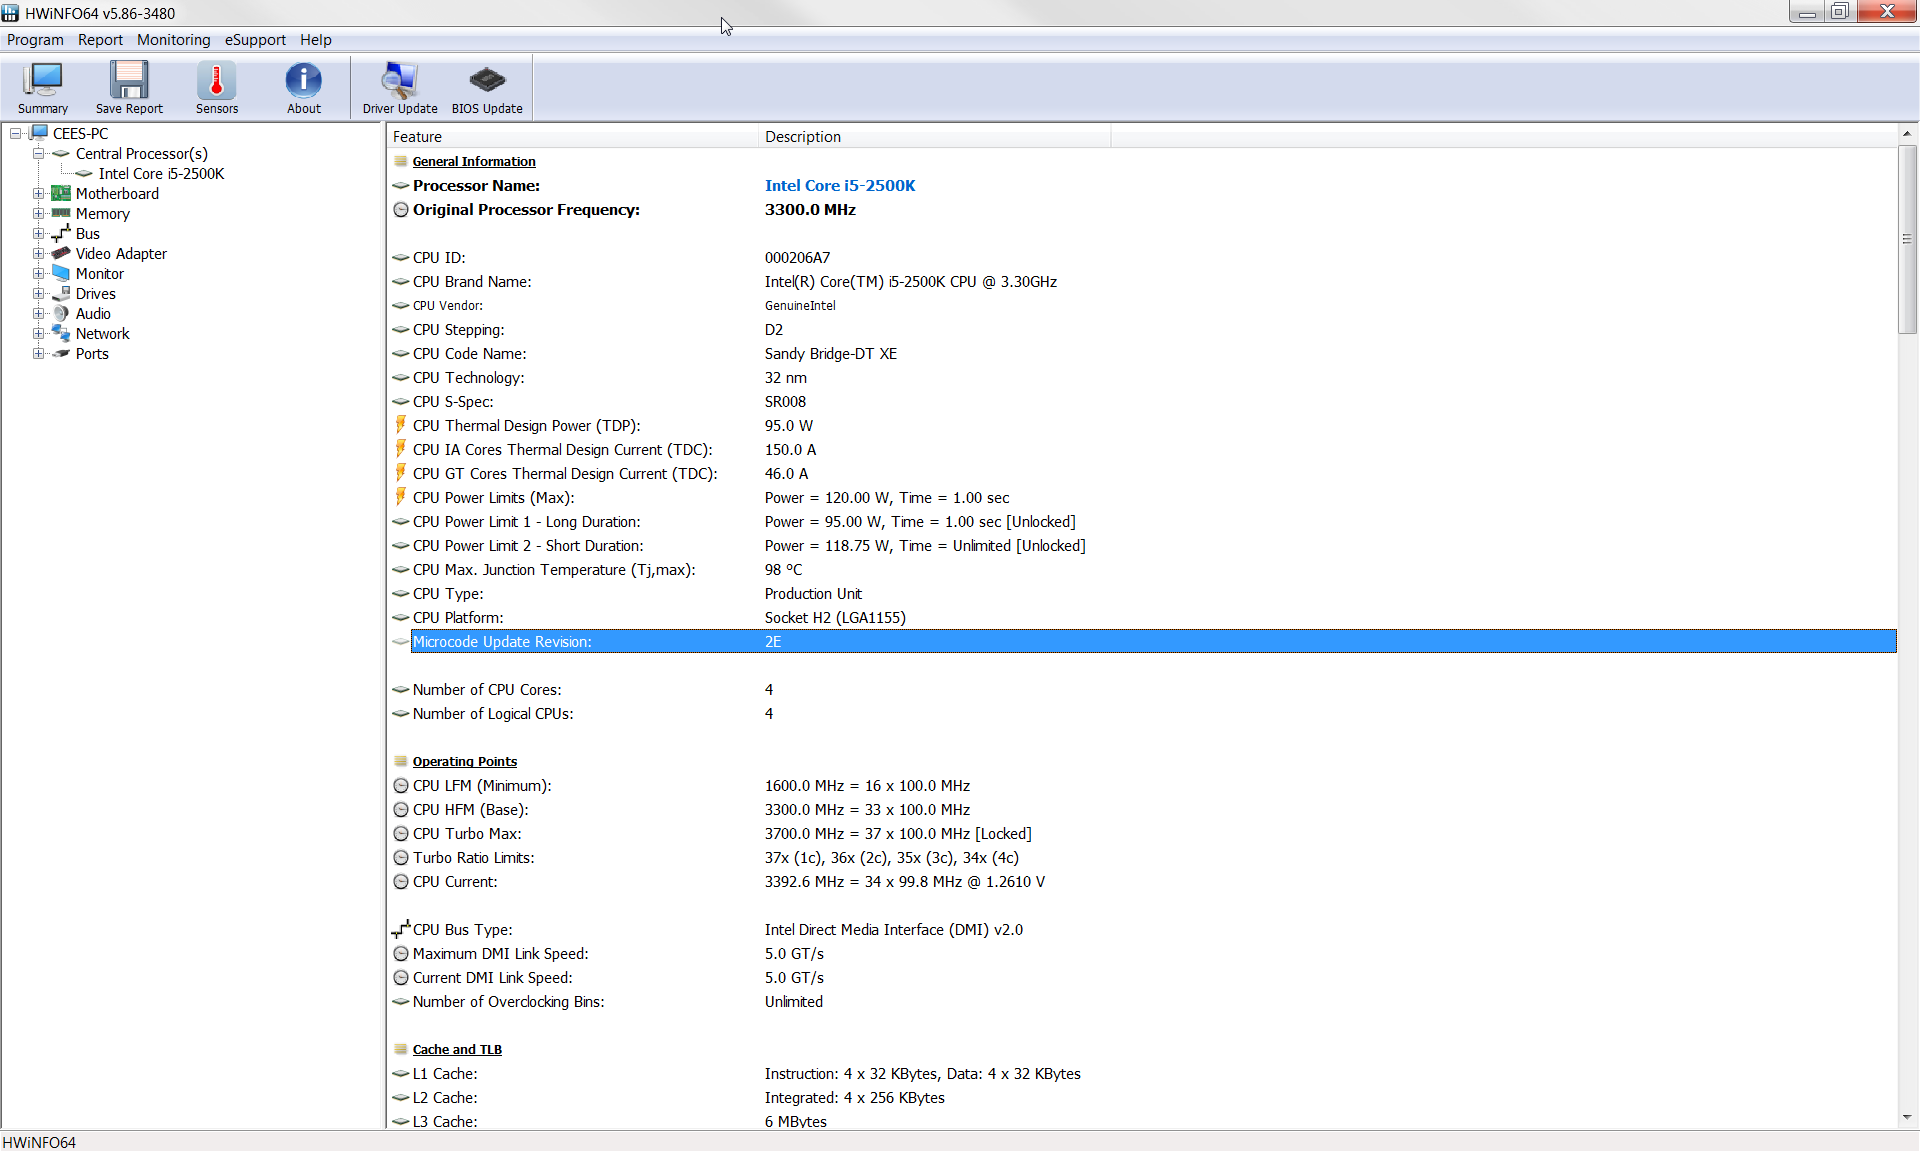
Task: Expand the Drives tree node
Action: (38, 294)
